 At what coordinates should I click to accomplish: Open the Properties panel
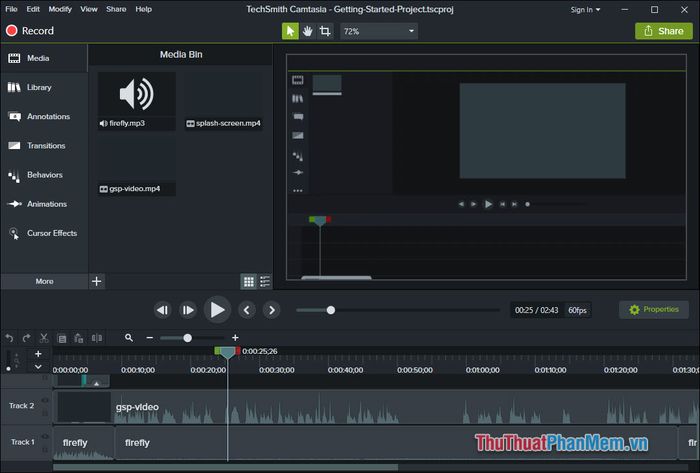tap(654, 310)
